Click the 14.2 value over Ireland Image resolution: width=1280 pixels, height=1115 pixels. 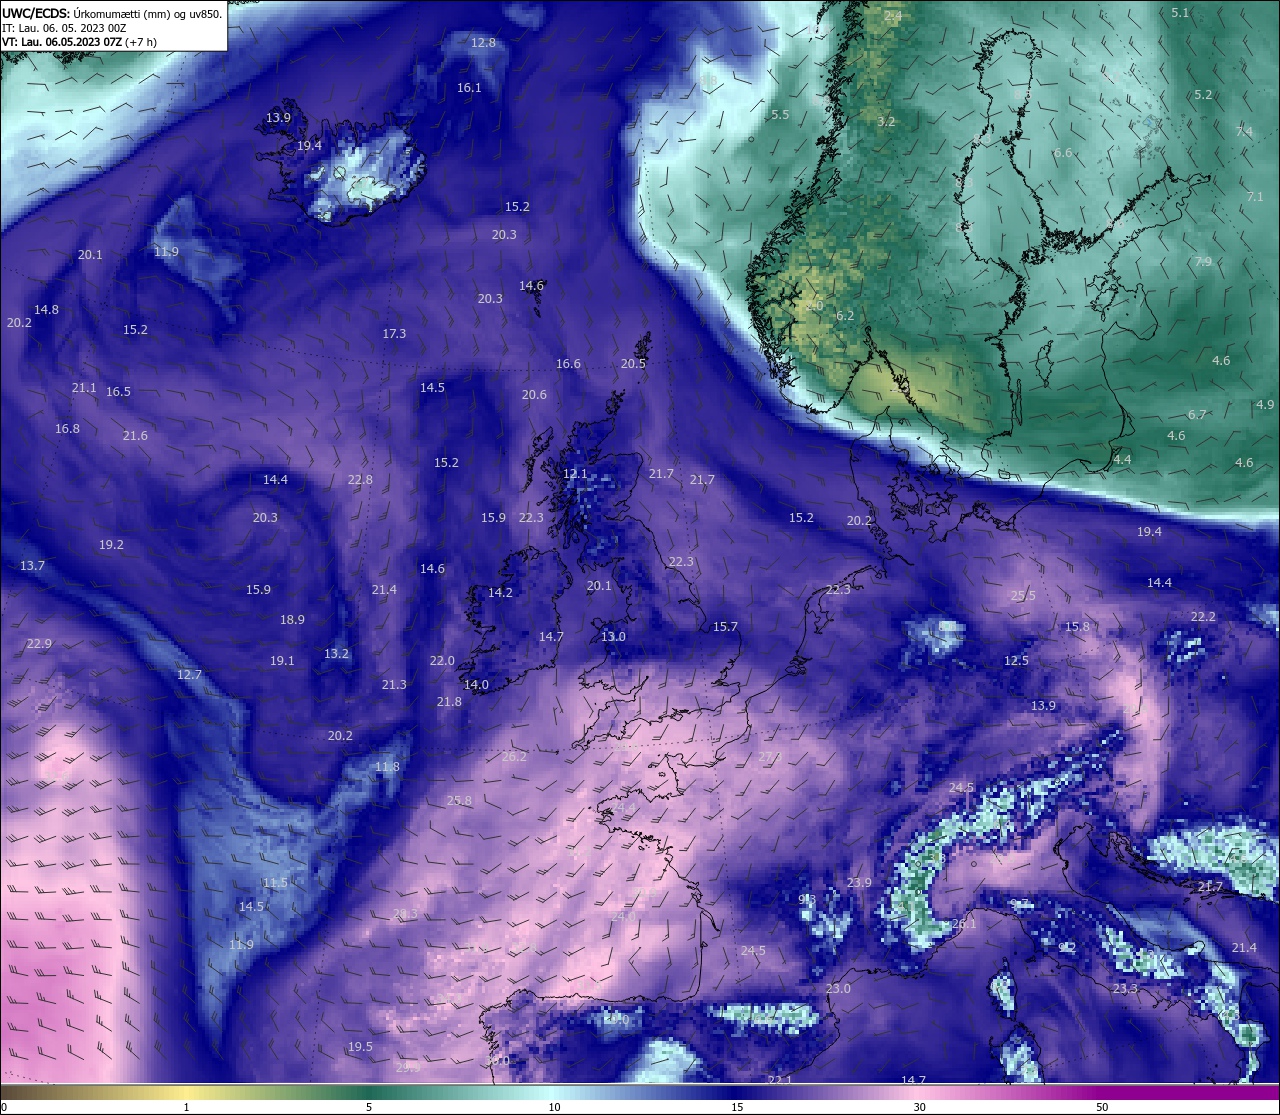pos(500,592)
